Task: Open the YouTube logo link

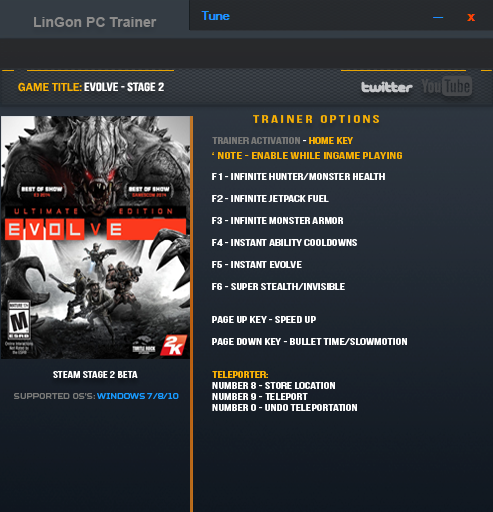Action: tap(447, 86)
